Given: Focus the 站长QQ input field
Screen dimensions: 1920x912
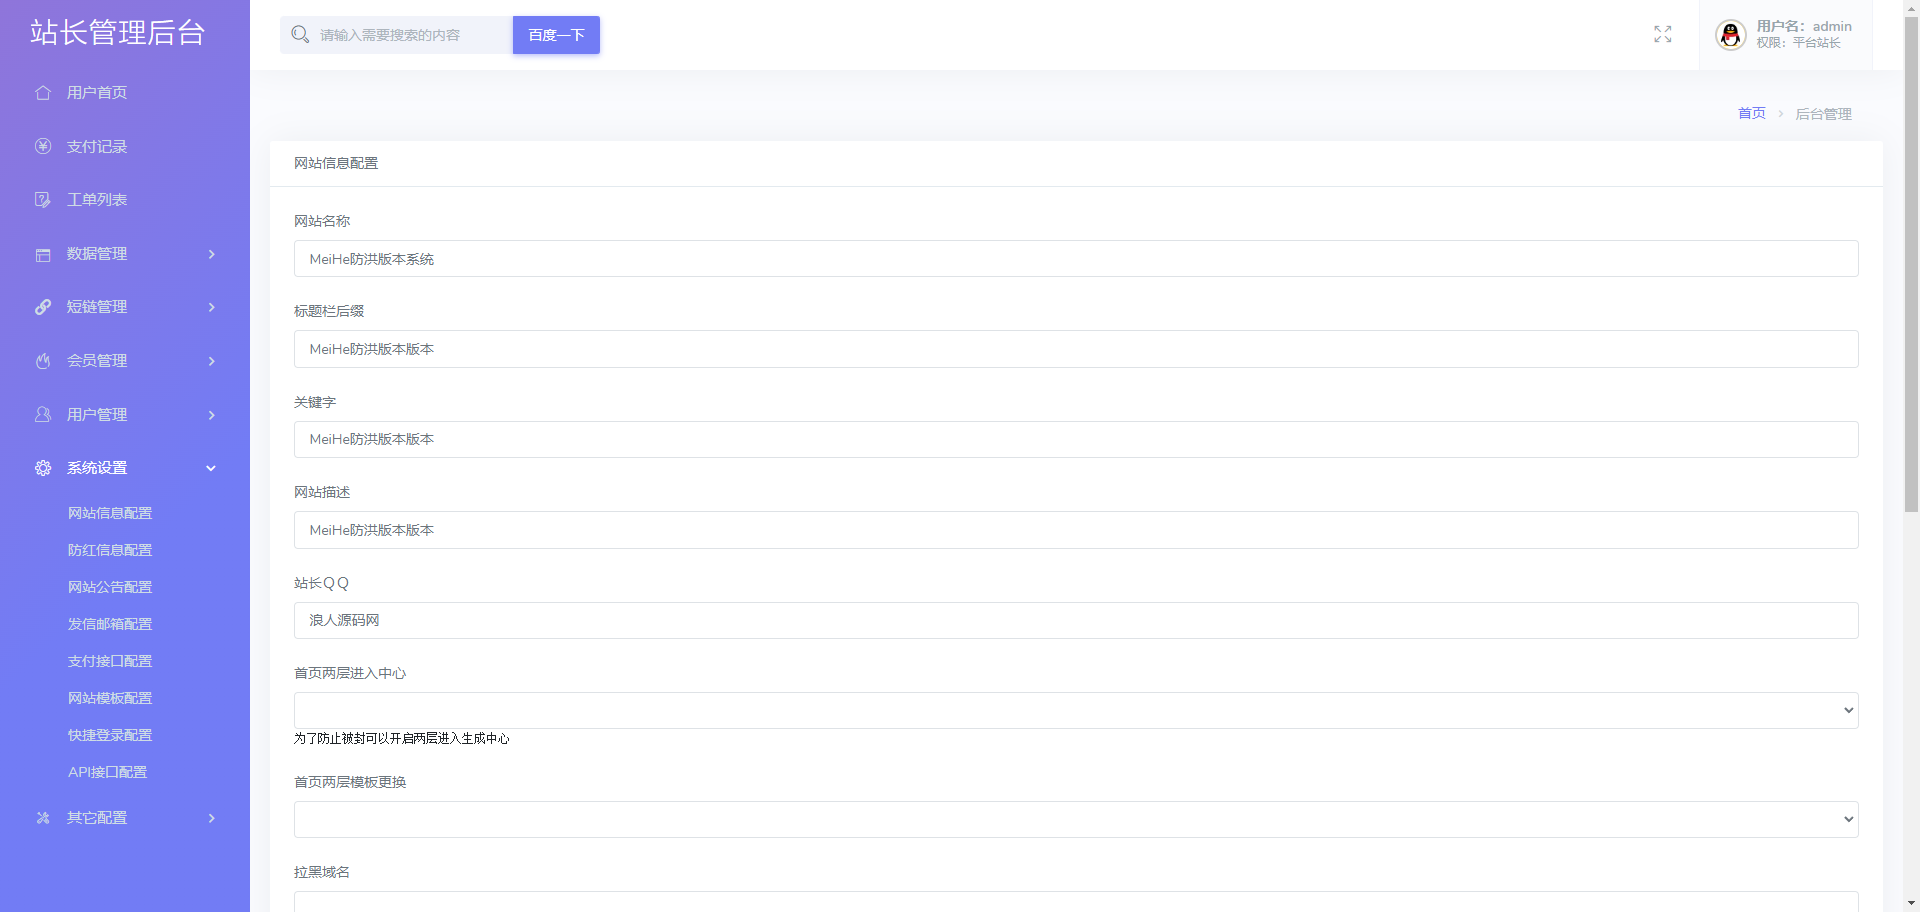Looking at the screenshot, I should 1076,621.
